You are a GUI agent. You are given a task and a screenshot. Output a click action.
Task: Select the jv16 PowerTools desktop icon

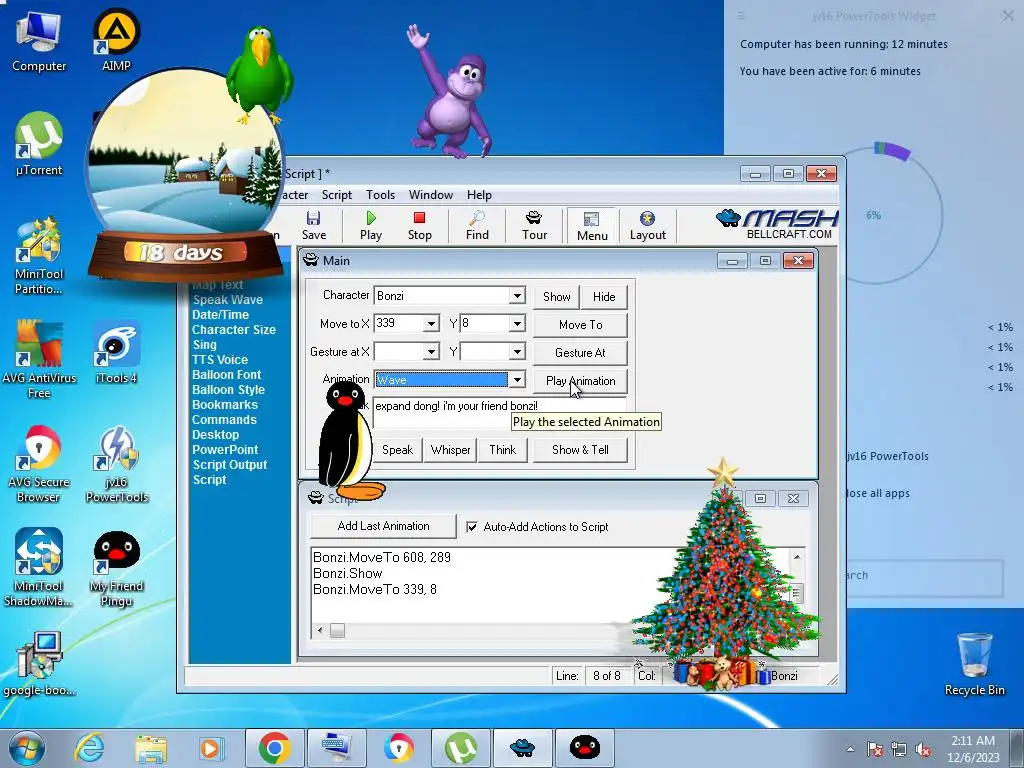point(116,464)
